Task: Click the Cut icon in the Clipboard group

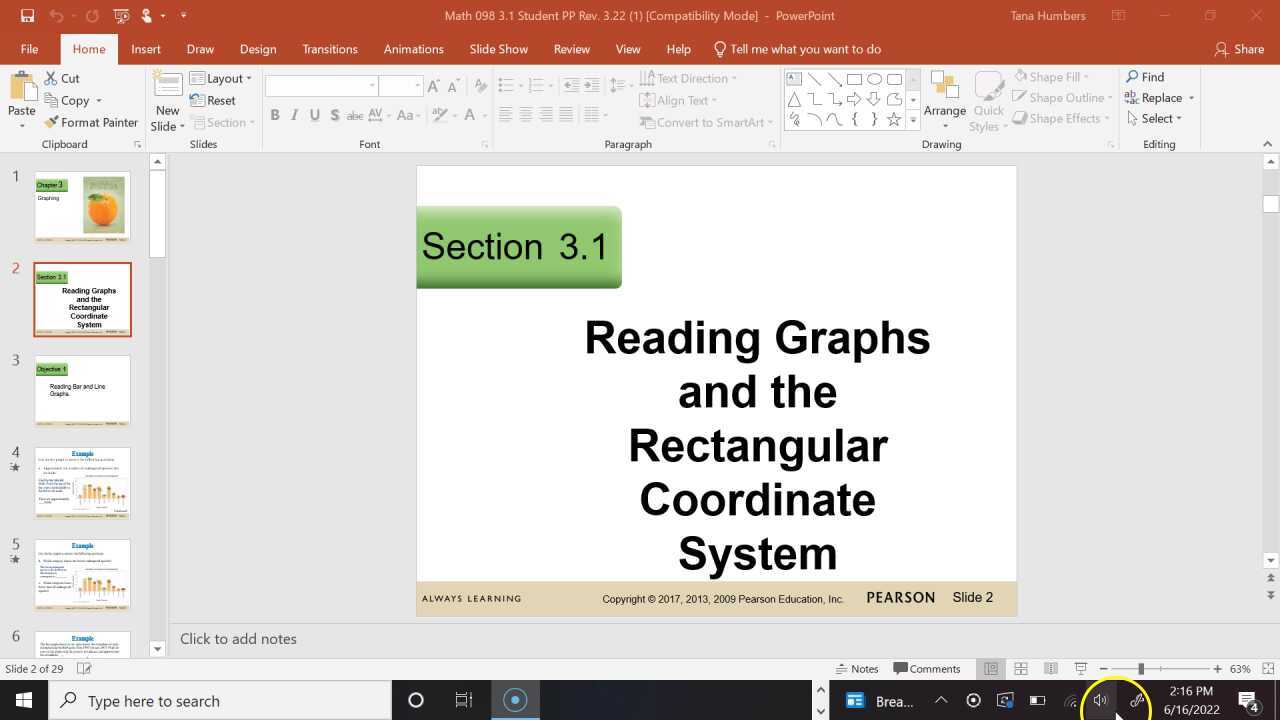Action: tap(50, 78)
